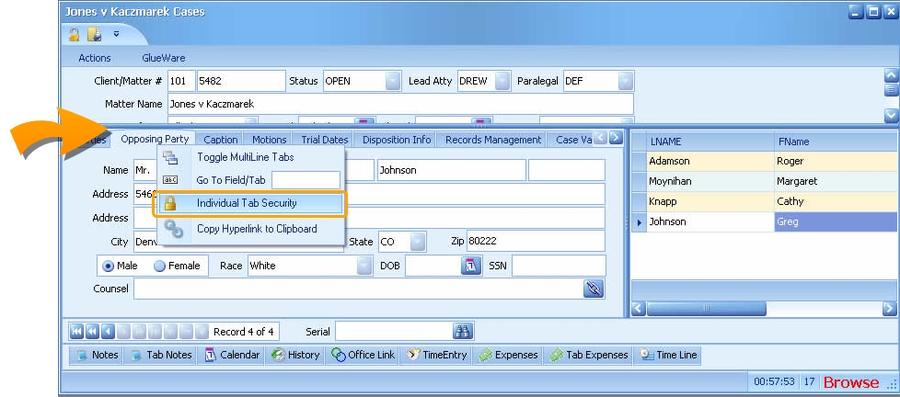Click the grid horizontal scrollbar thumb
Image resolution: width=900 pixels, height=397 pixels.
[706, 309]
